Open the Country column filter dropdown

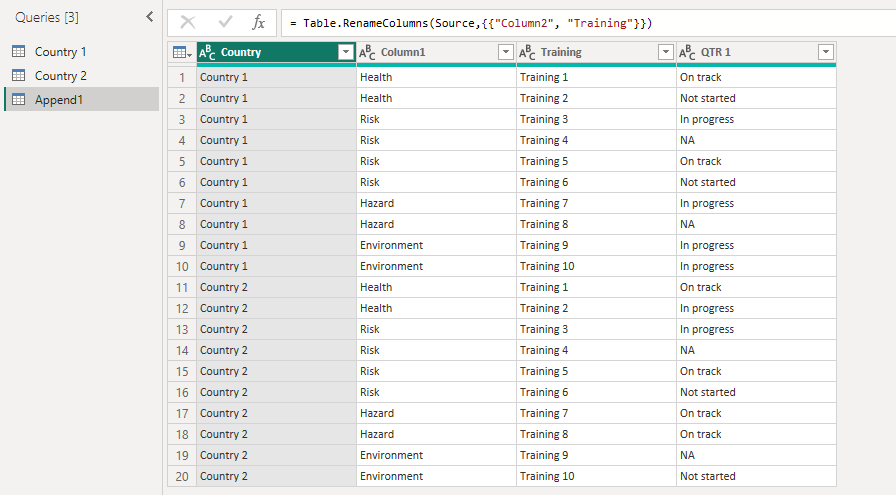coord(346,53)
